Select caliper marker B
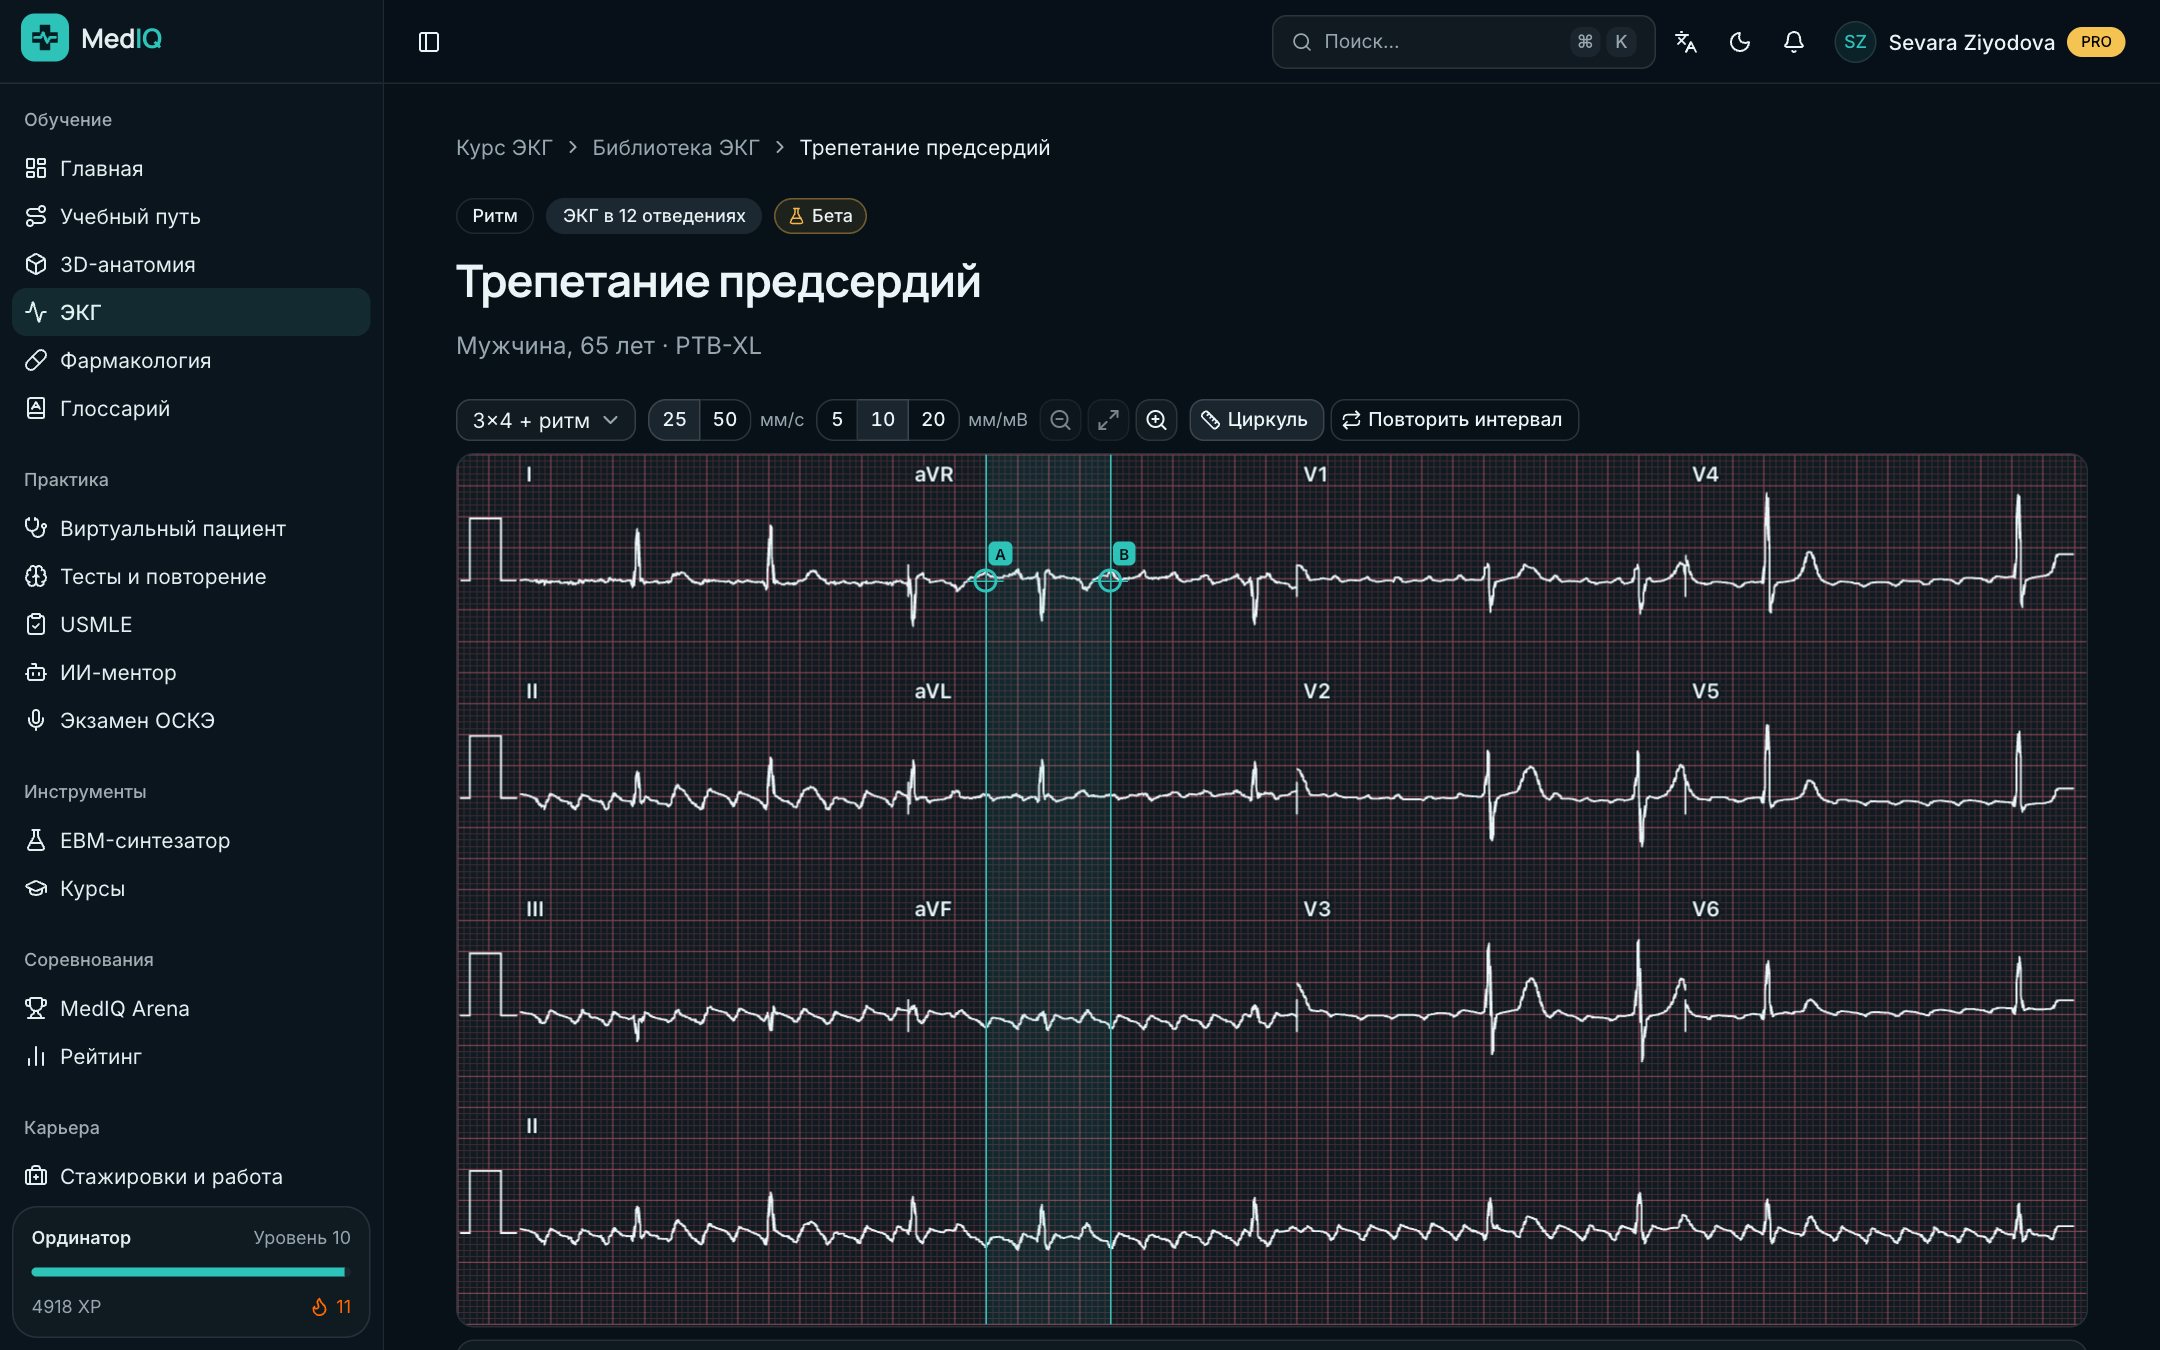Viewport: 2160px width, 1350px height. click(1124, 554)
